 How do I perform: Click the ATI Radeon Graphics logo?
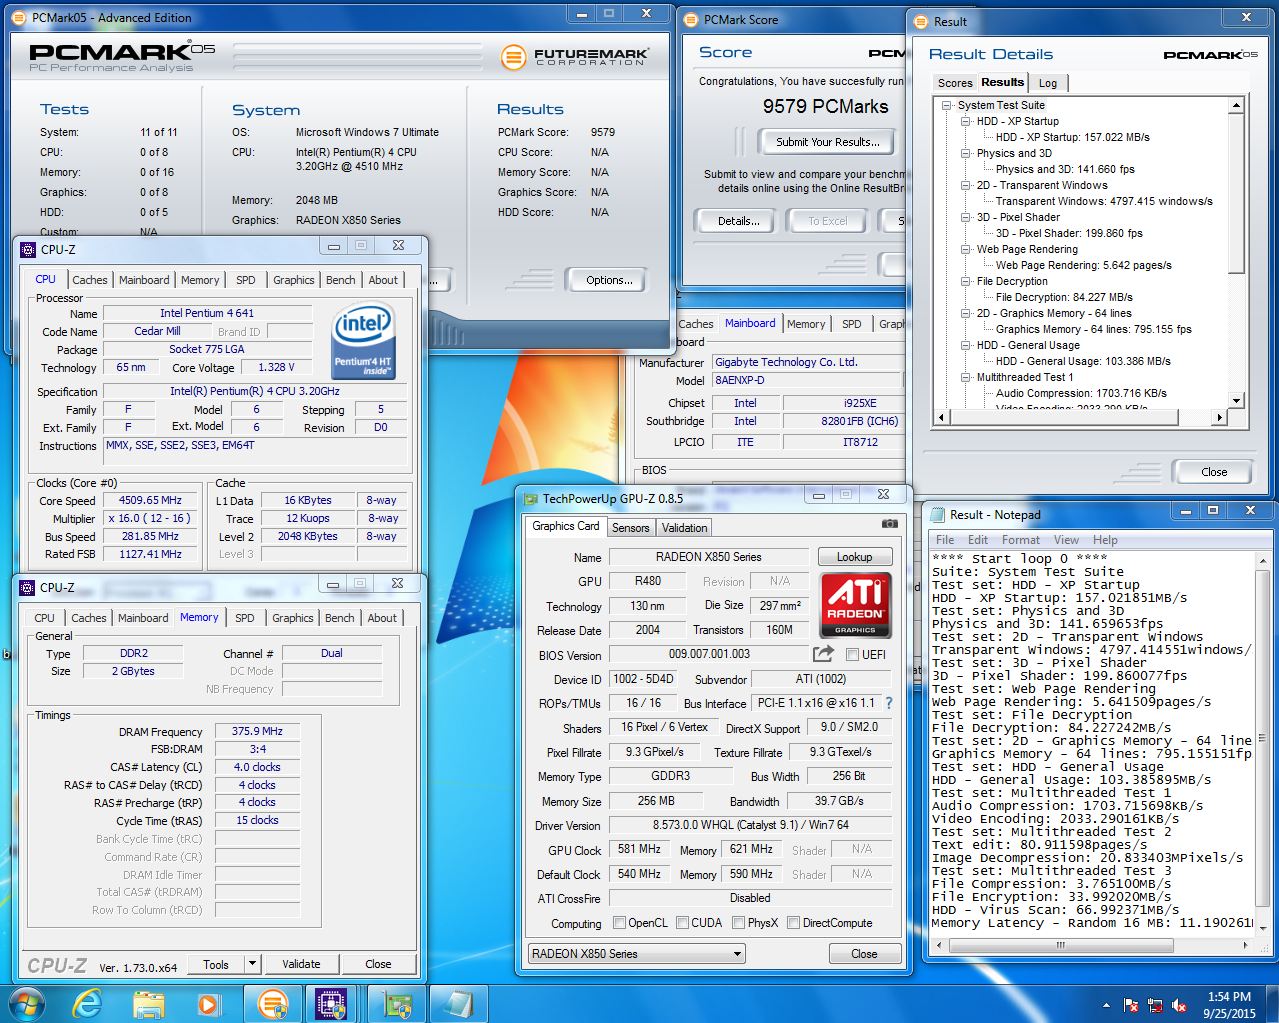[855, 604]
